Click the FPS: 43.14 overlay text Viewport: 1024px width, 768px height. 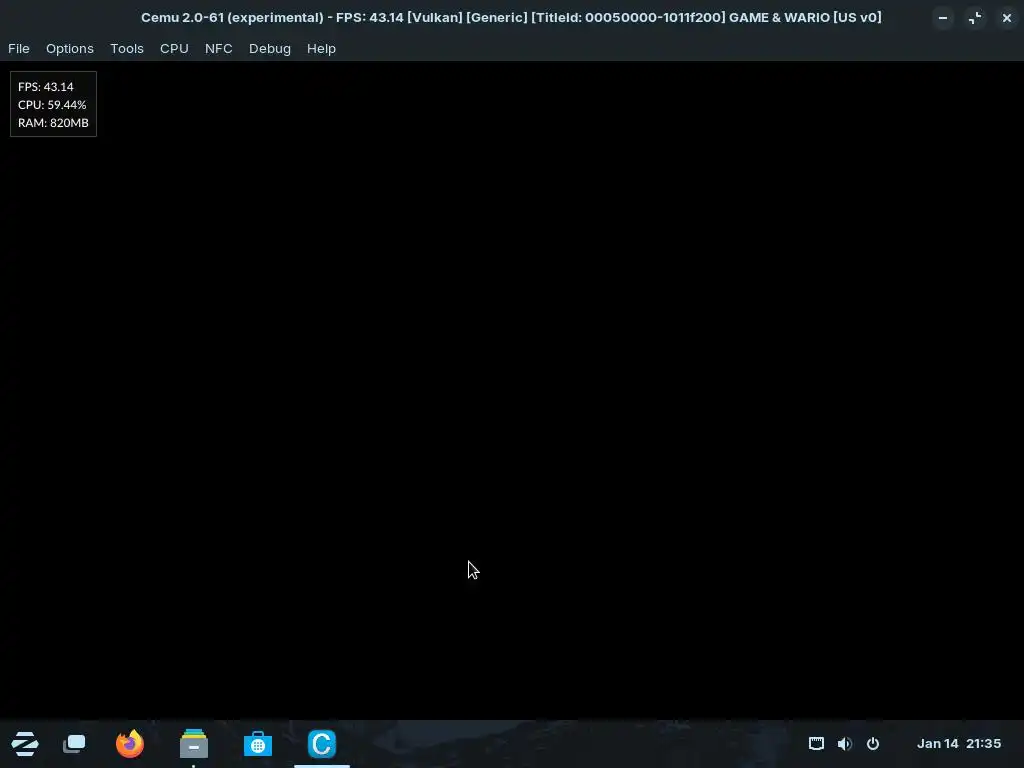coord(46,86)
